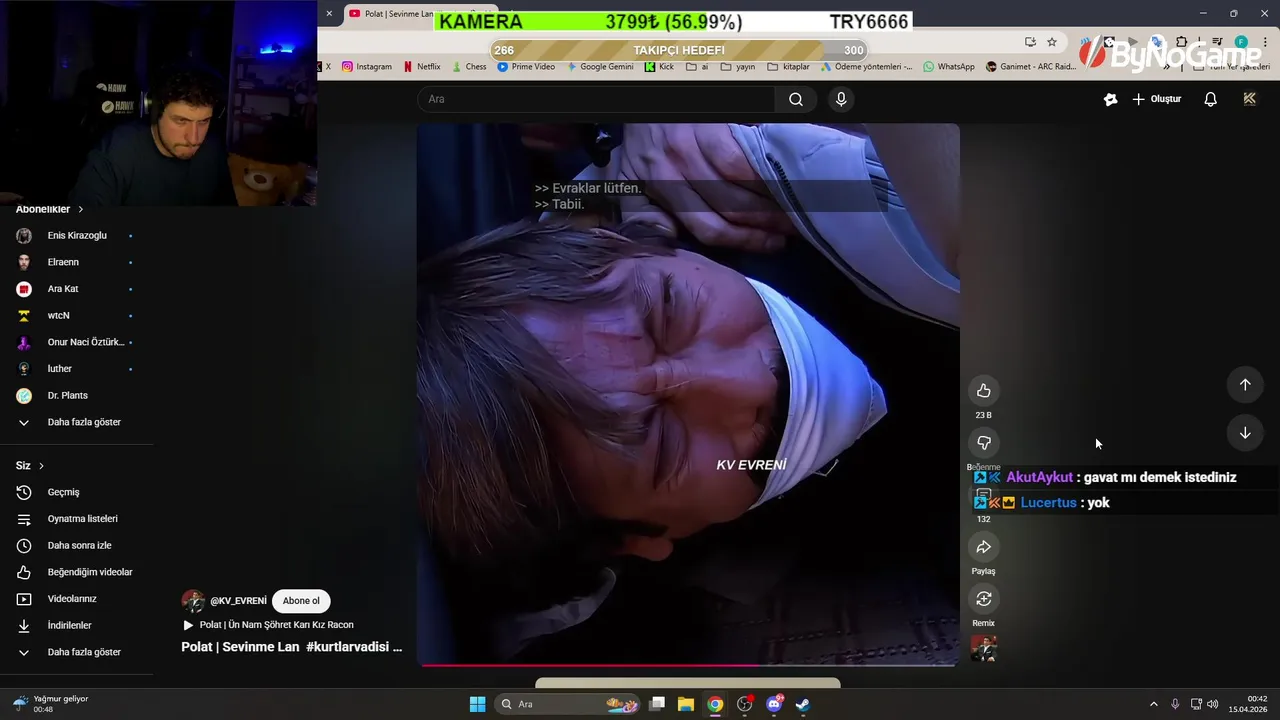Viewport: 1280px width, 720px height.
Task: Click the YouTube search magnifier button
Action: pyautogui.click(x=796, y=99)
